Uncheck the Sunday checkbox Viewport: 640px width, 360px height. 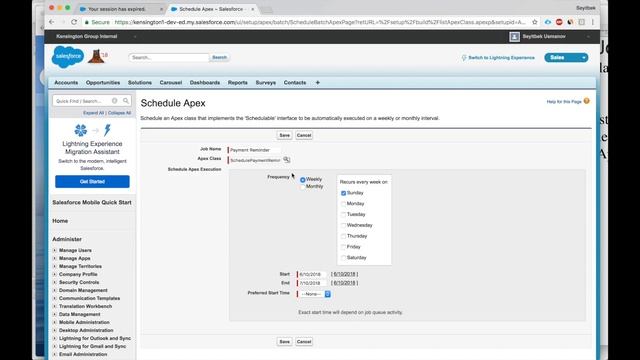coord(343,193)
